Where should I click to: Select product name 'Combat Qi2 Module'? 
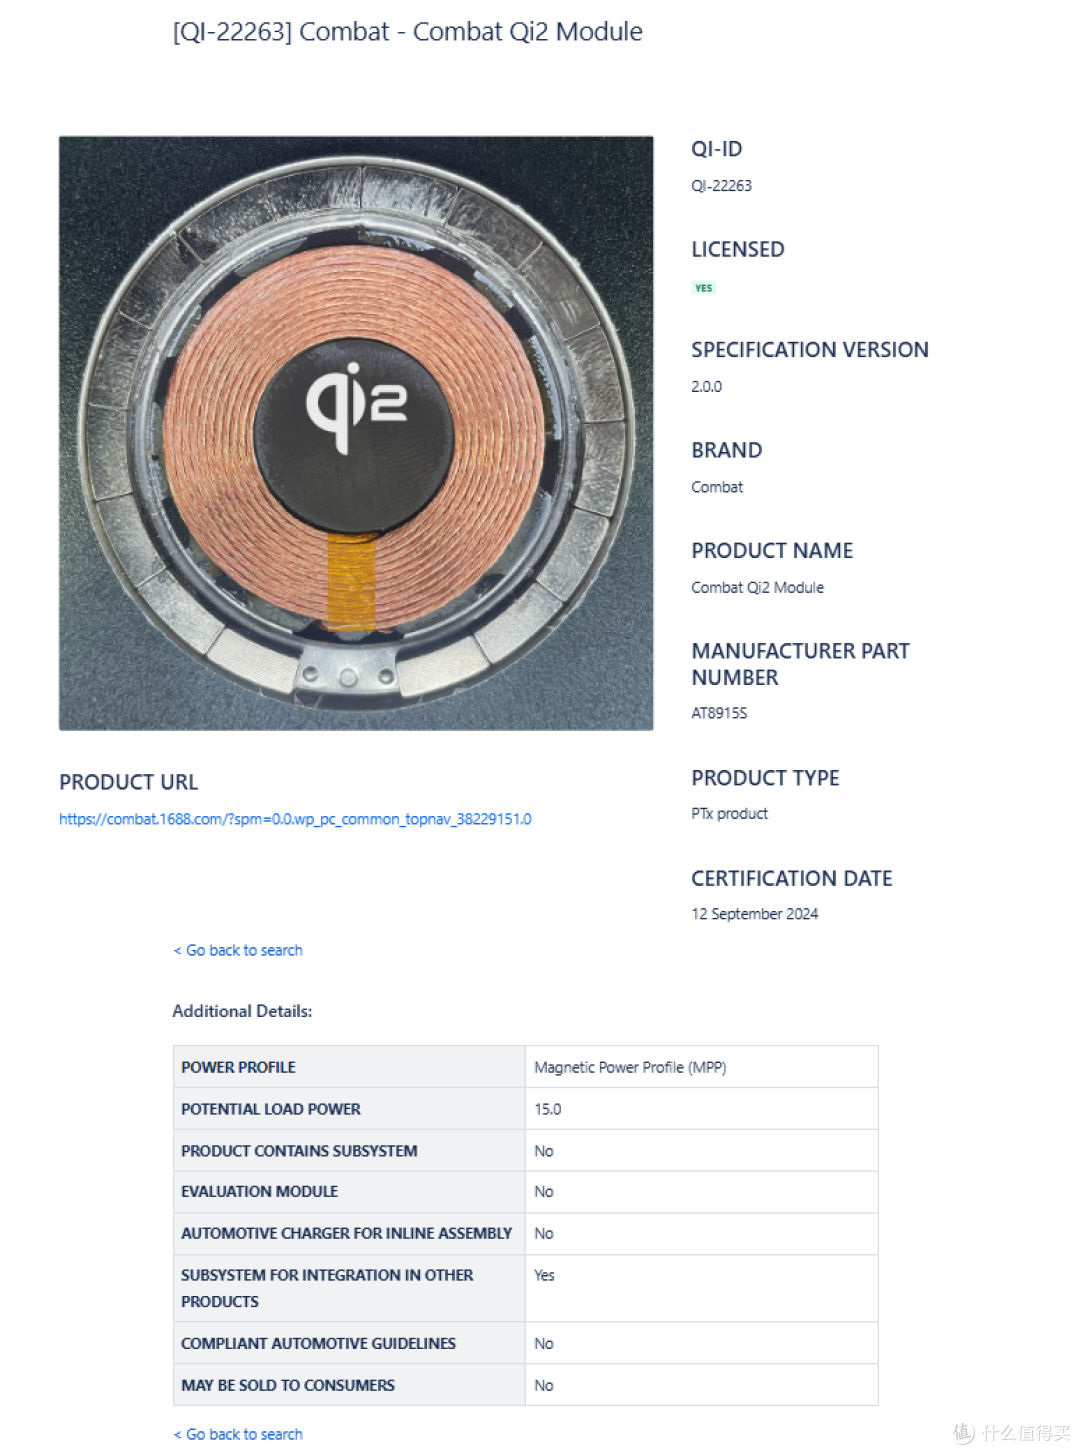coord(757,588)
